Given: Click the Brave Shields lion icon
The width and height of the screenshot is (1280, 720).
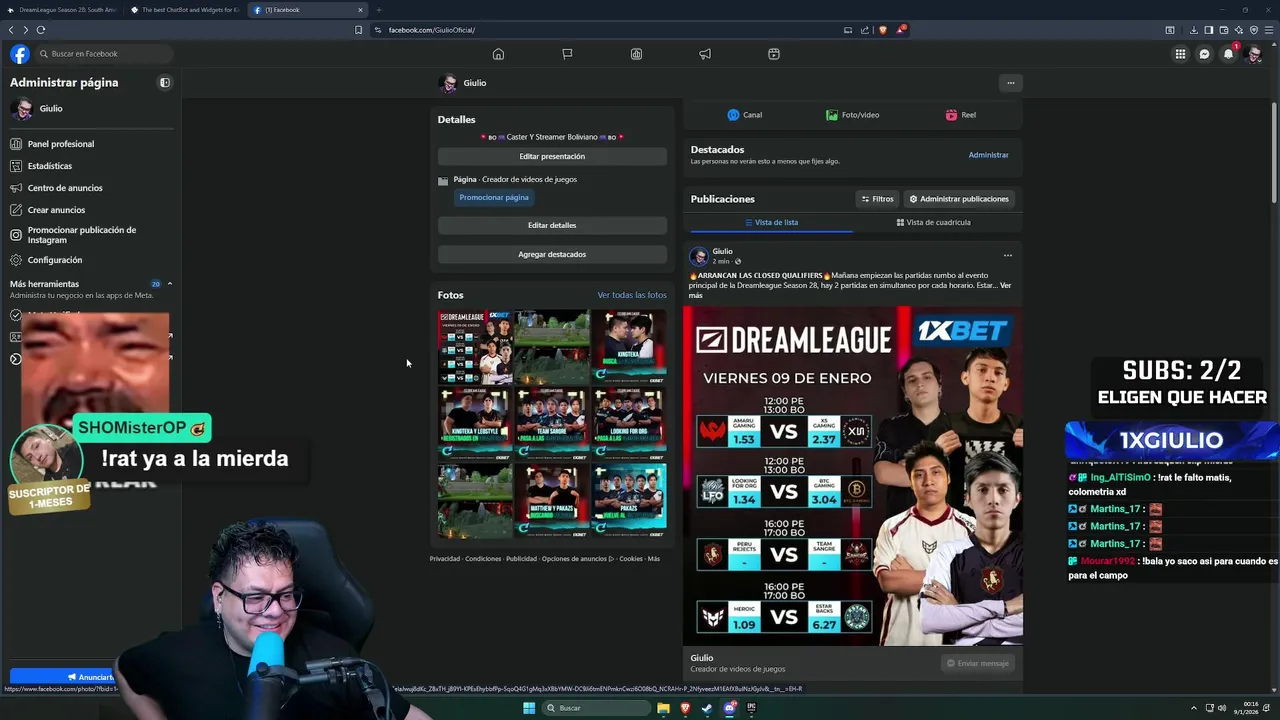Looking at the screenshot, I should [882, 30].
